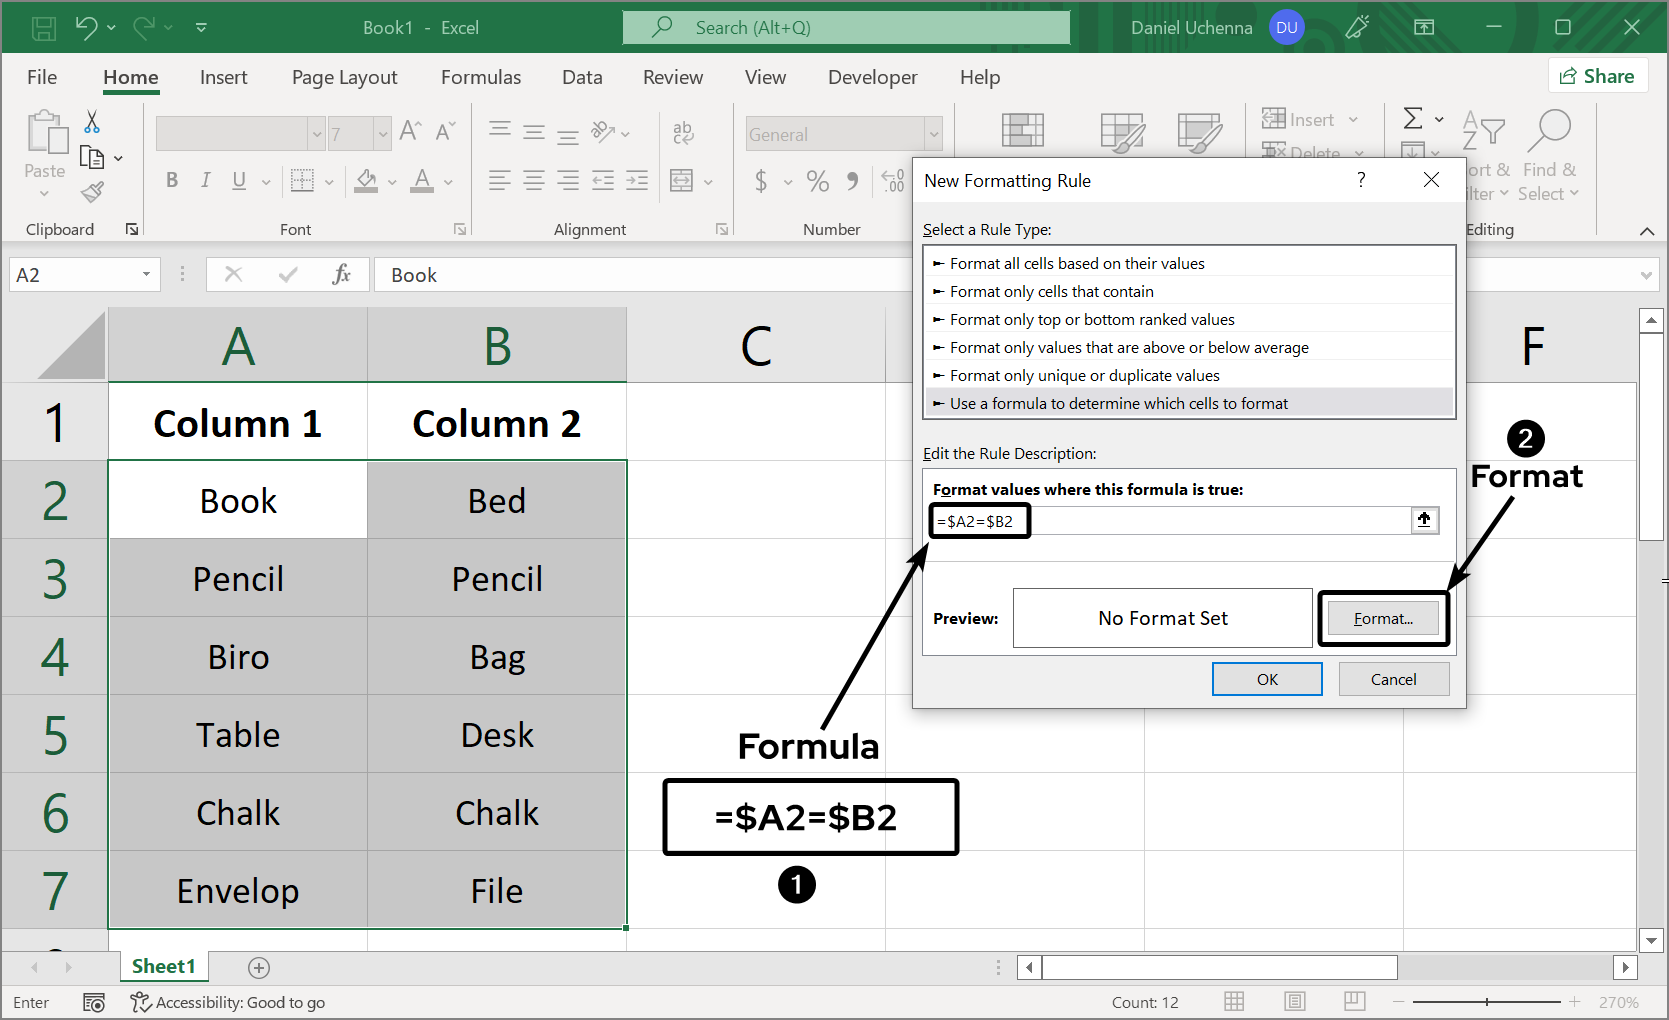Toggle Underline formatting
This screenshot has width=1669, height=1020.
239,181
